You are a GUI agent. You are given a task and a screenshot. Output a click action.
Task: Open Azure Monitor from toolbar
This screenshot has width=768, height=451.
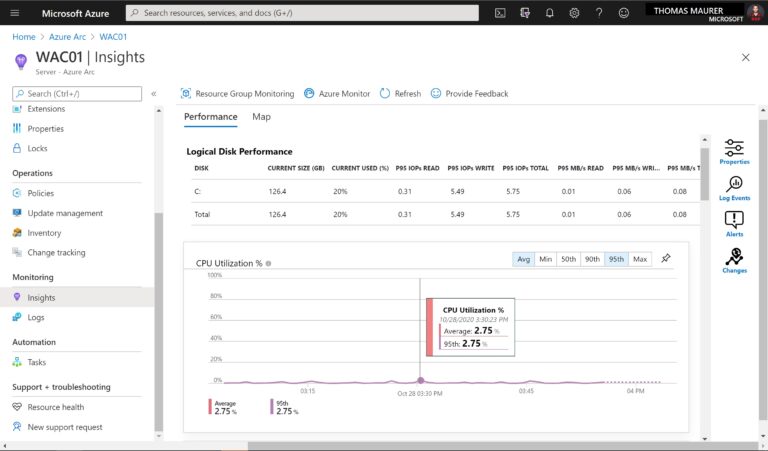337,94
